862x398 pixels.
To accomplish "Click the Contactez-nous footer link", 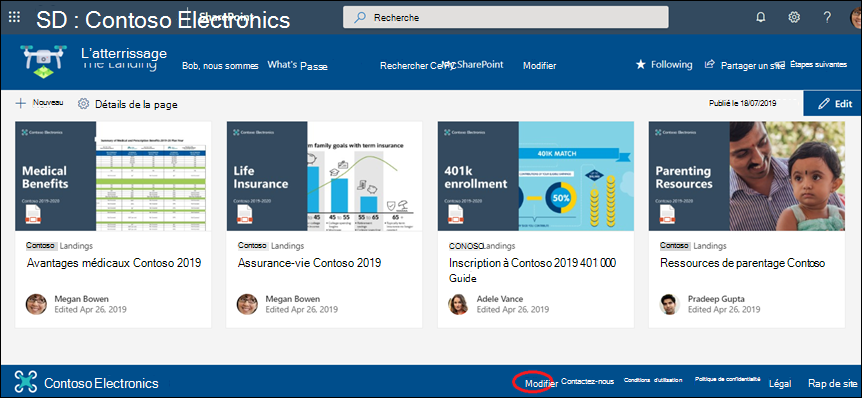I will (x=588, y=381).
